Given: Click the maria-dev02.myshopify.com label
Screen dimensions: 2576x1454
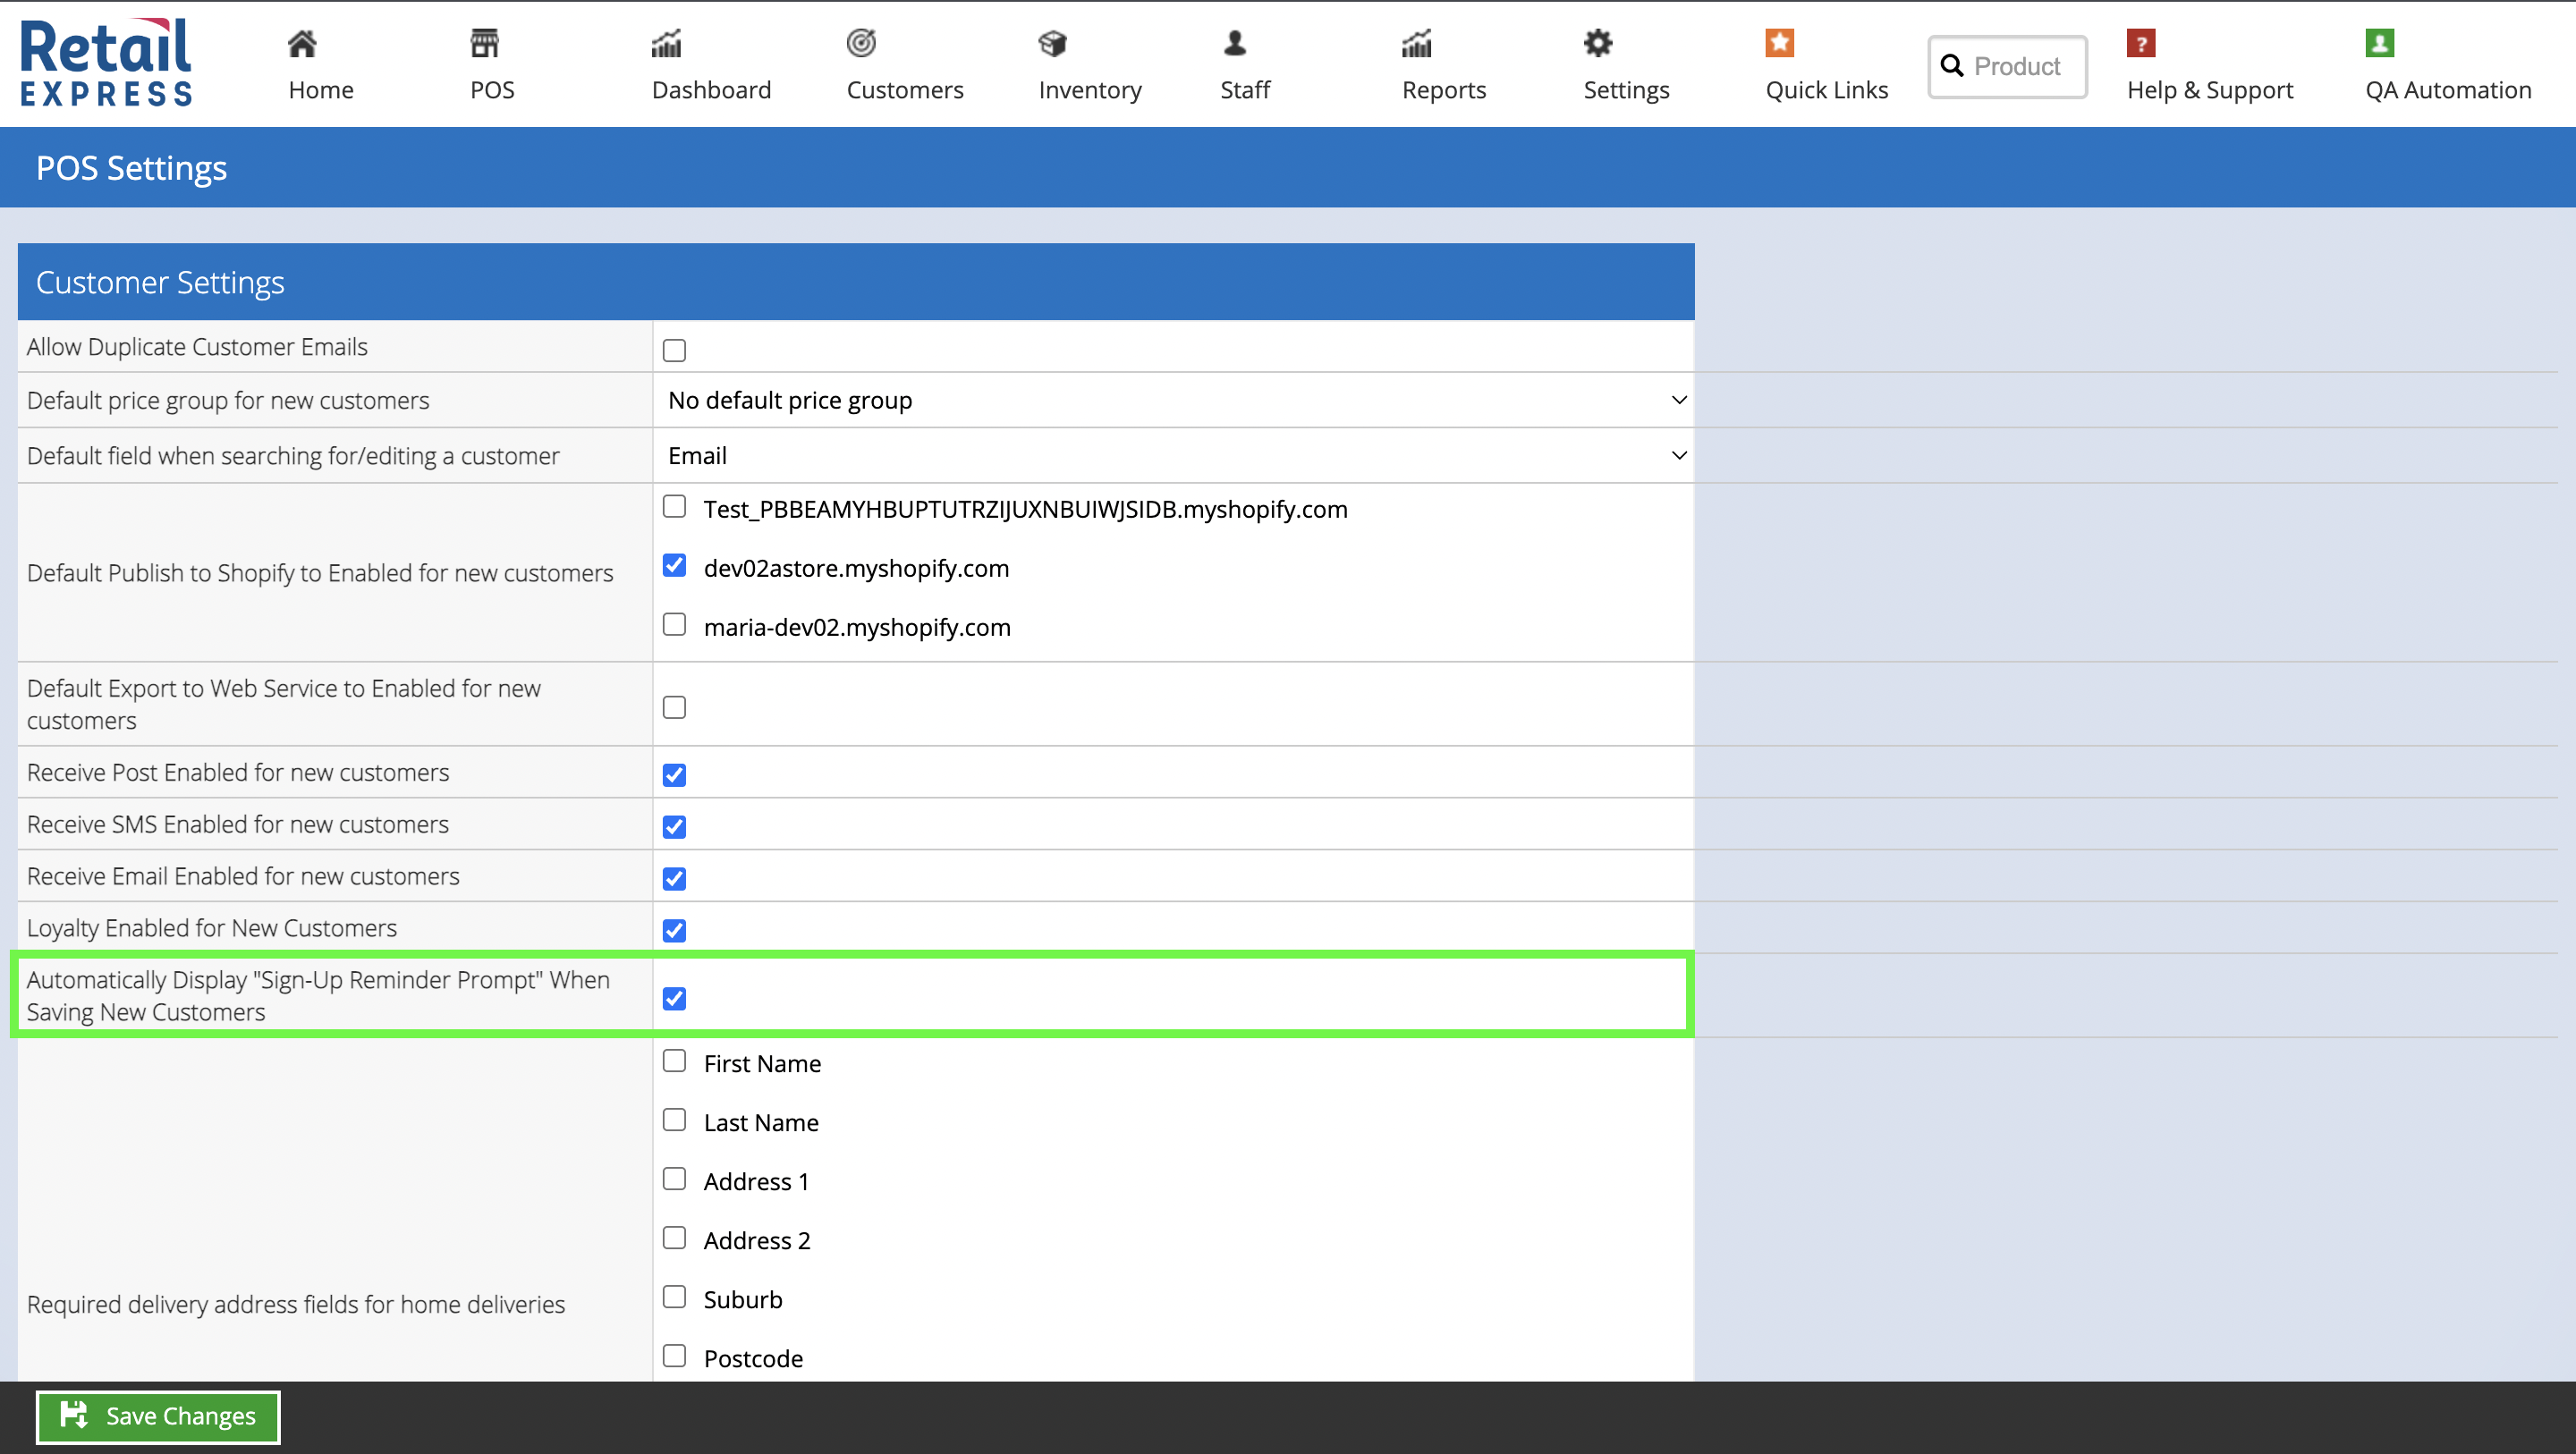Looking at the screenshot, I should (x=857, y=627).
